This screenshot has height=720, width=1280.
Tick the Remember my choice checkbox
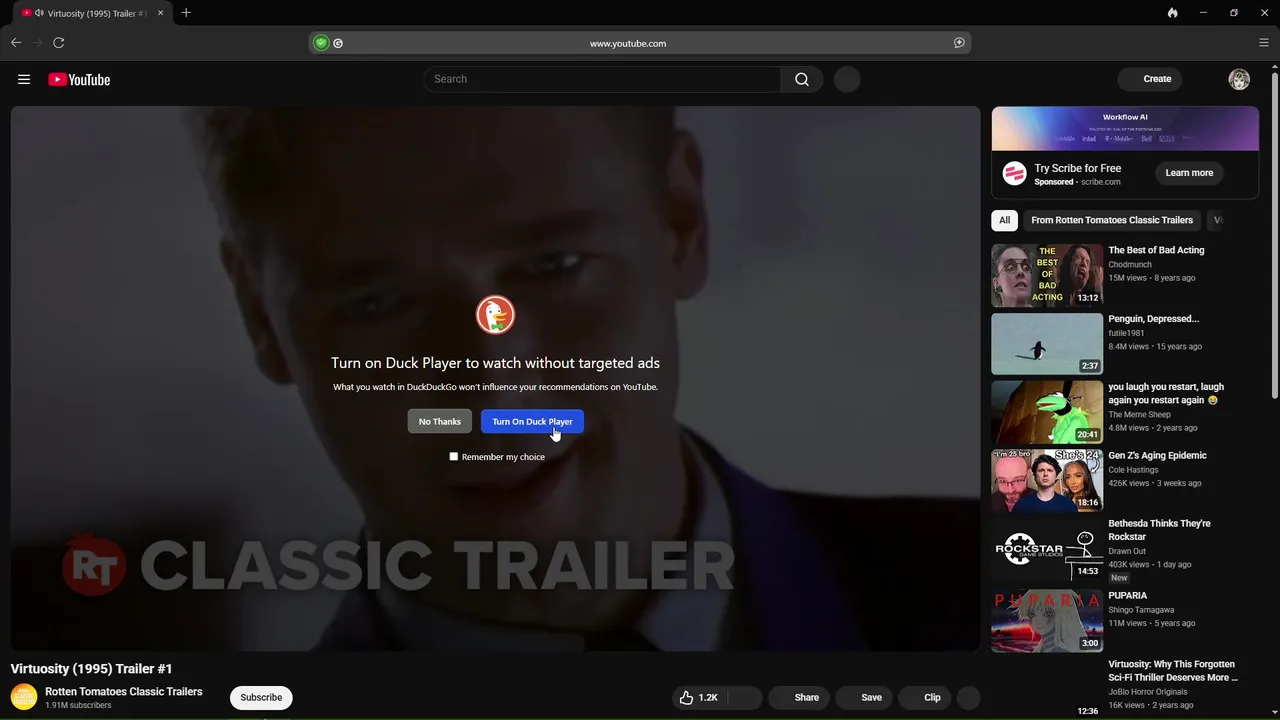pos(454,457)
